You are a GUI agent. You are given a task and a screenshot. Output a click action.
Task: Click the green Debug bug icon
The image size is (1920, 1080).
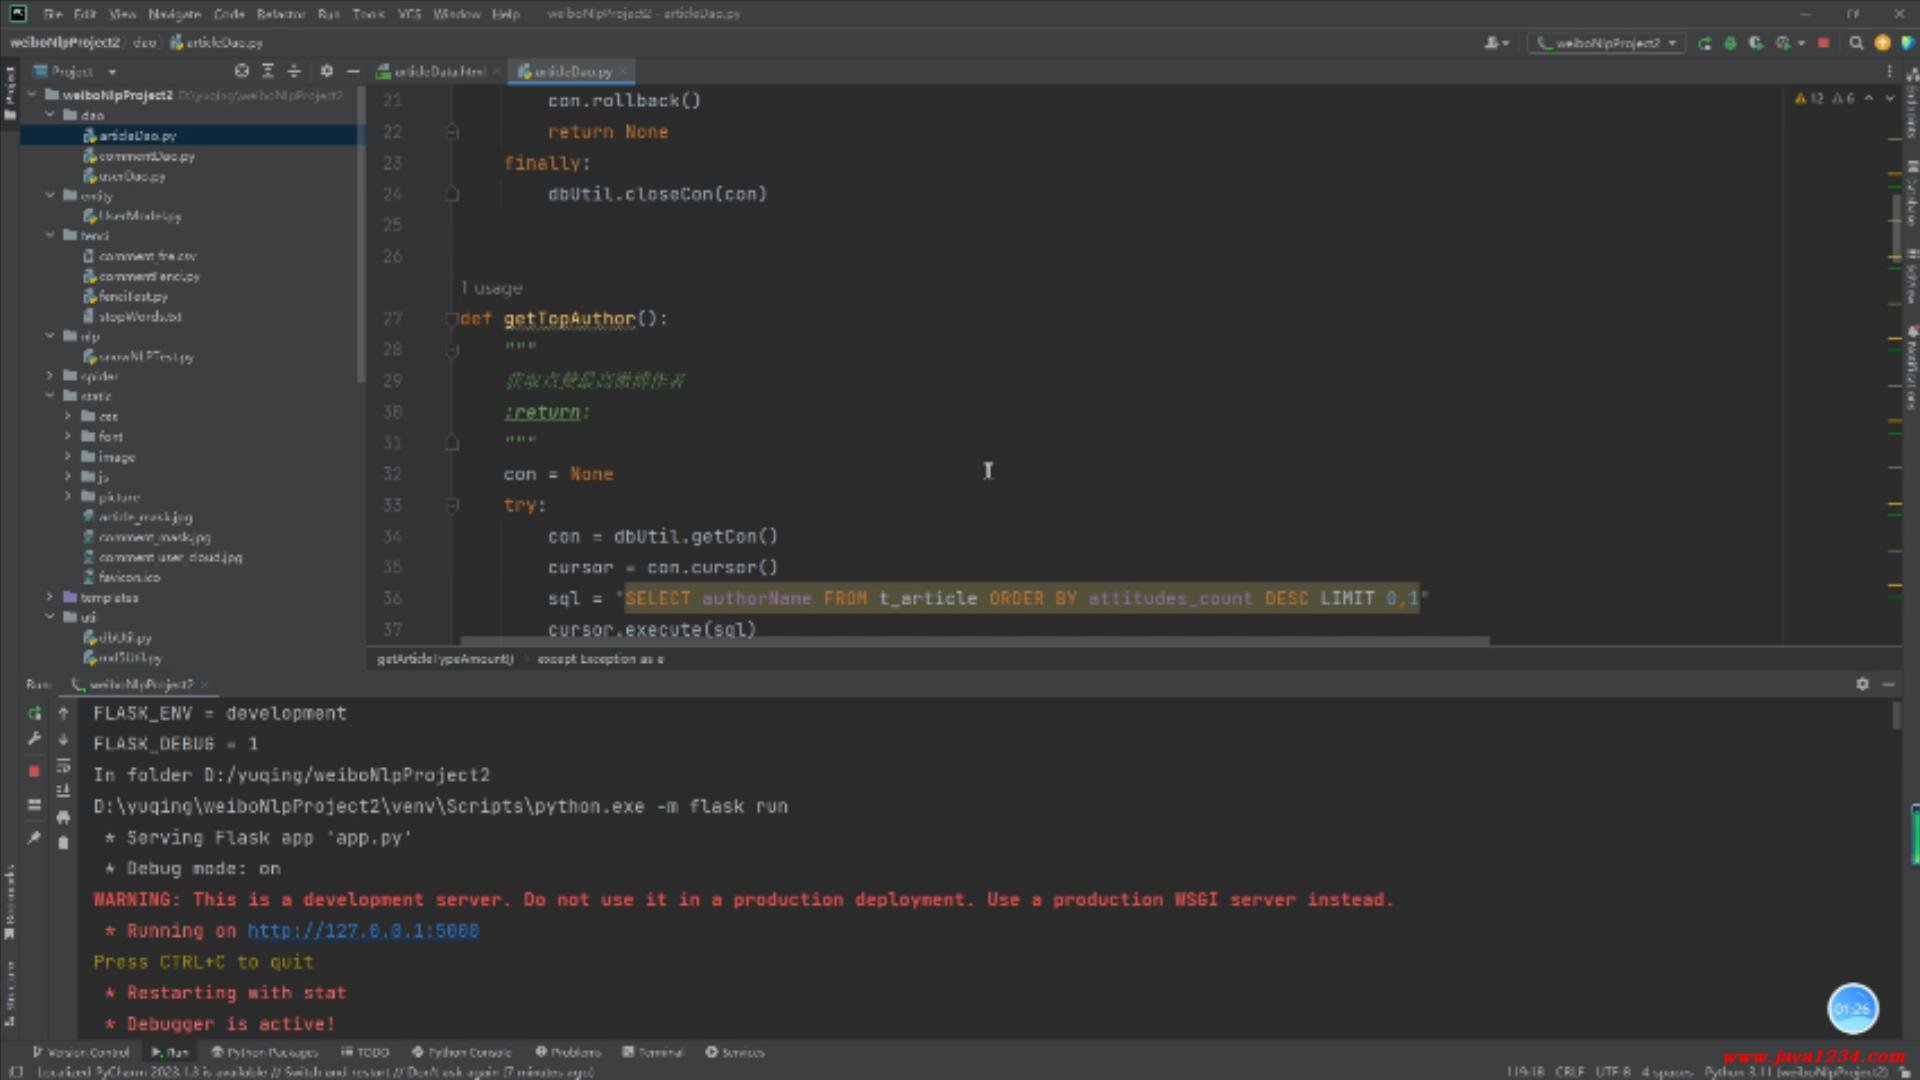click(x=1730, y=43)
